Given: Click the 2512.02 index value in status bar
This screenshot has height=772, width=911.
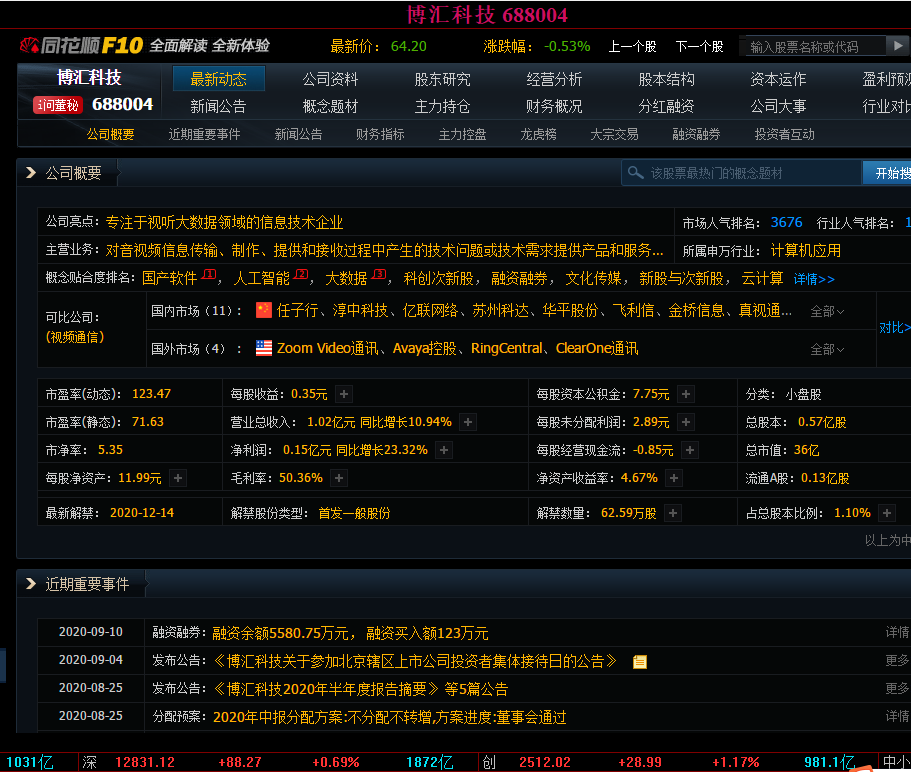Looking at the screenshot, I should tap(545, 762).
